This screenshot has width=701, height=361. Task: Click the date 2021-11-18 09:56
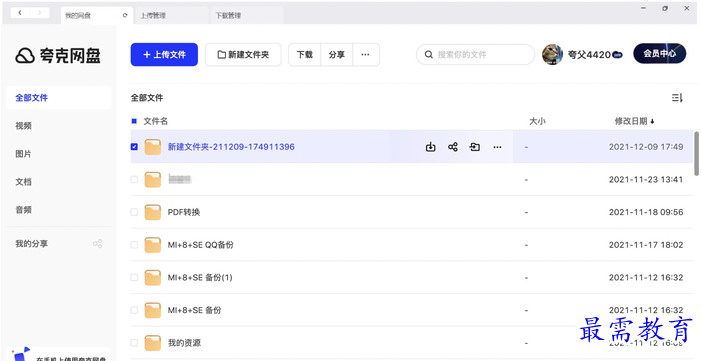[x=646, y=212]
